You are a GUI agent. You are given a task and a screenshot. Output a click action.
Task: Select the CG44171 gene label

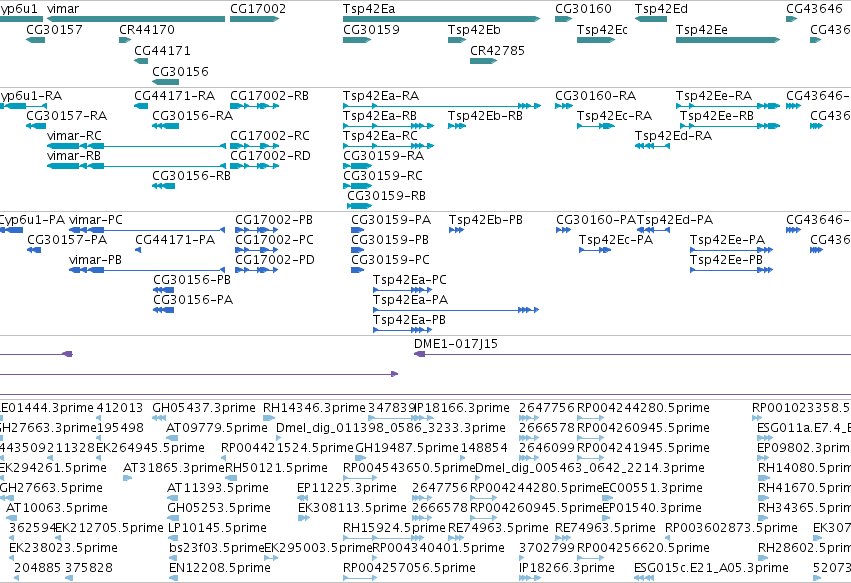162,50
